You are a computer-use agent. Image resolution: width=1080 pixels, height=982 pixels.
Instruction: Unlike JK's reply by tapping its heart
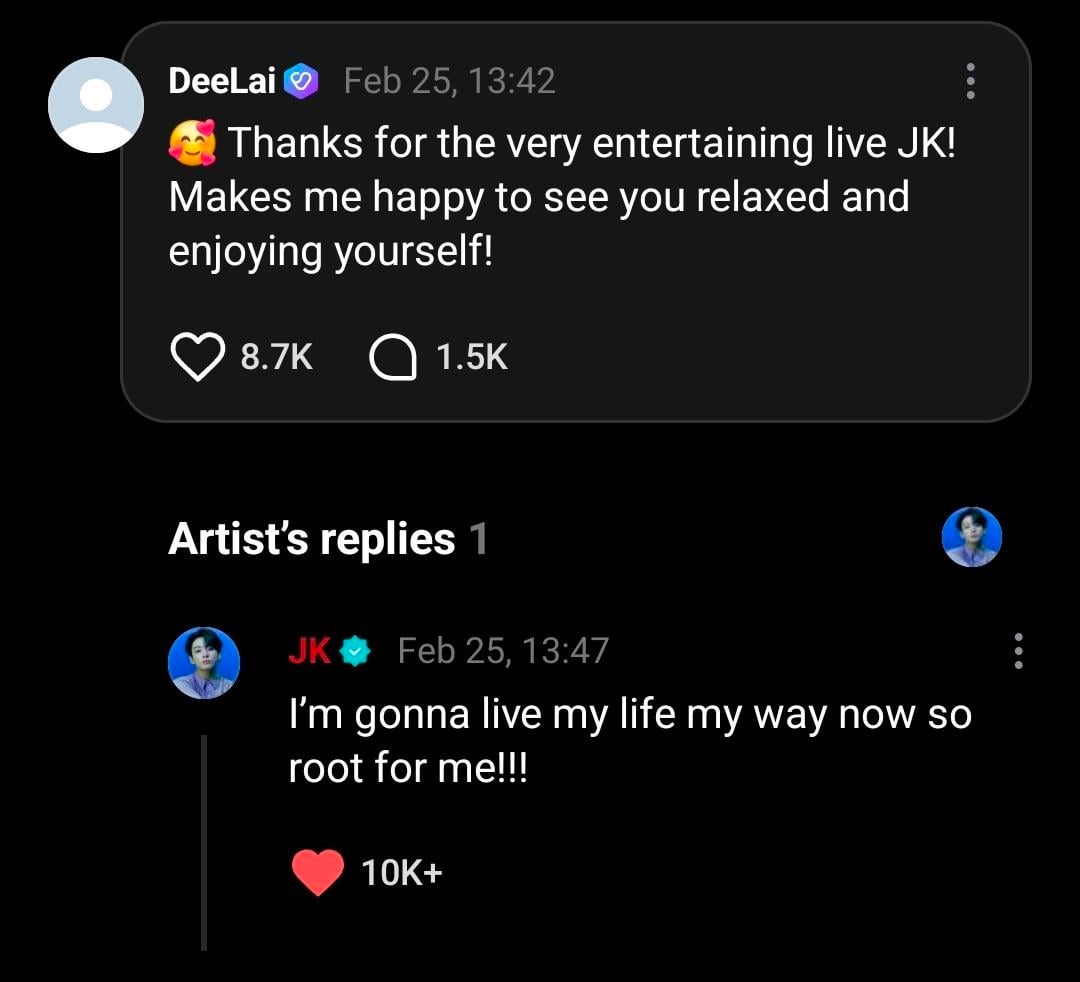[317, 870]
